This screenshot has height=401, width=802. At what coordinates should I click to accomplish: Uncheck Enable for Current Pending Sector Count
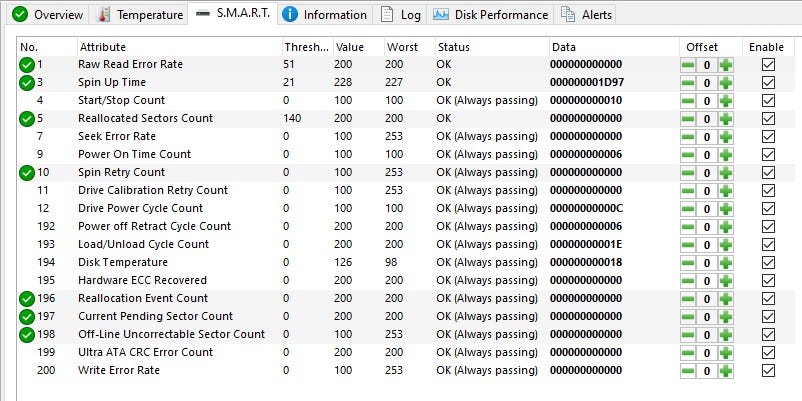(x=768, y=317)
